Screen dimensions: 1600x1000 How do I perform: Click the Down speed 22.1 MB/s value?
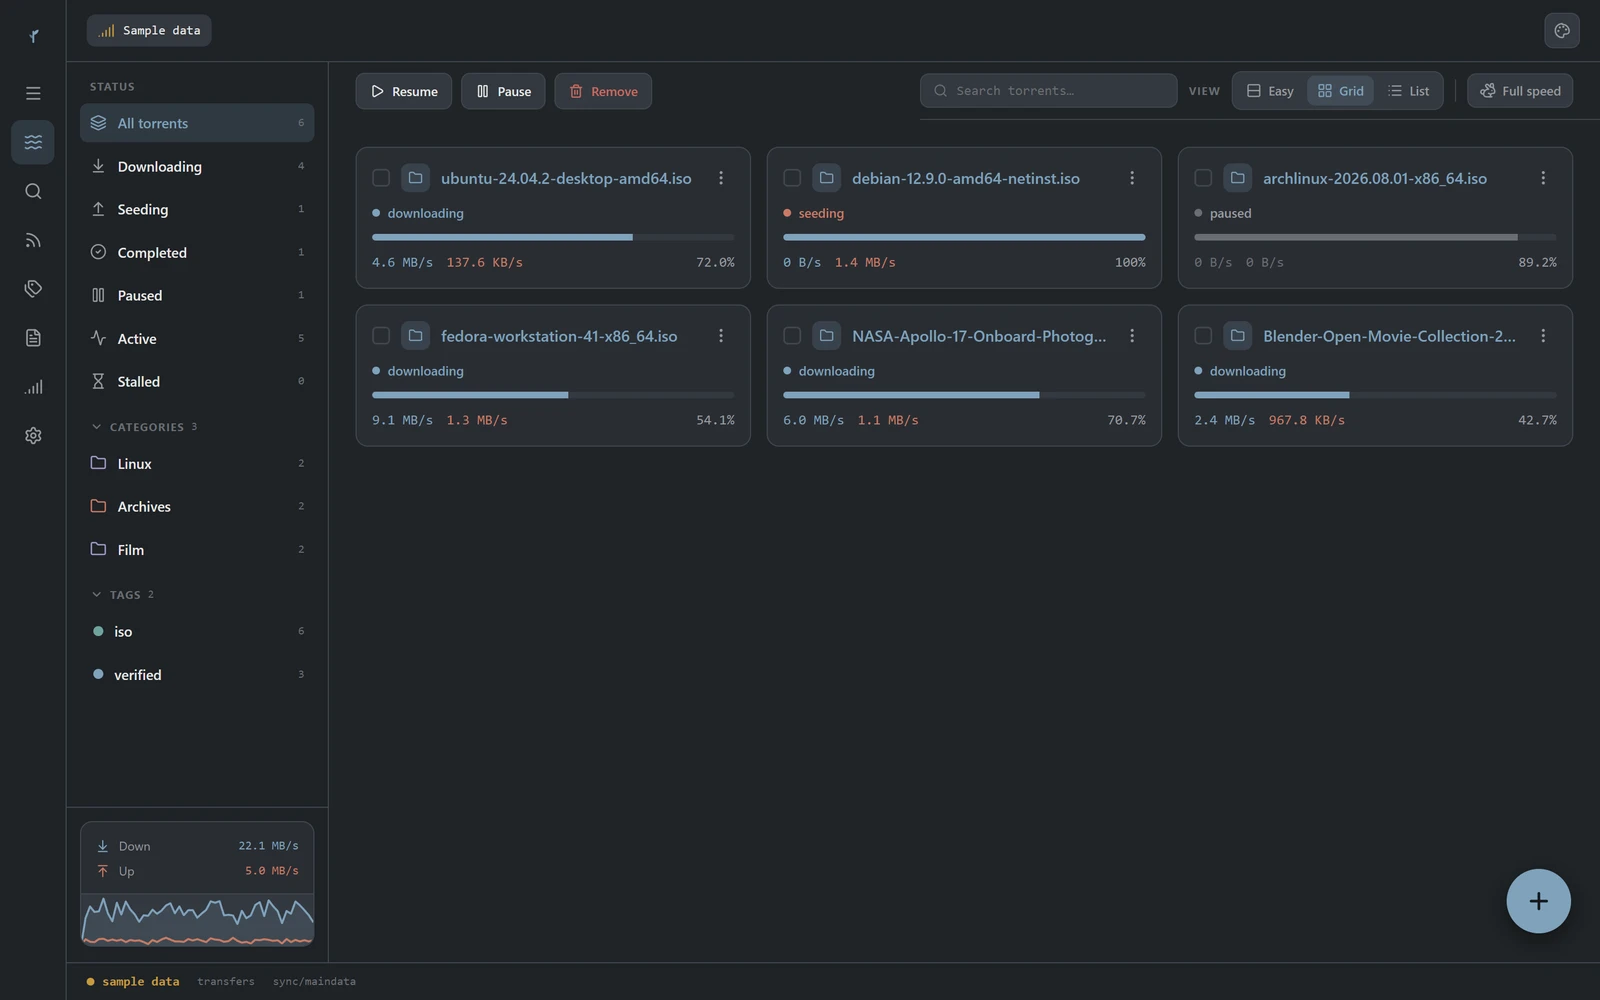268,846
